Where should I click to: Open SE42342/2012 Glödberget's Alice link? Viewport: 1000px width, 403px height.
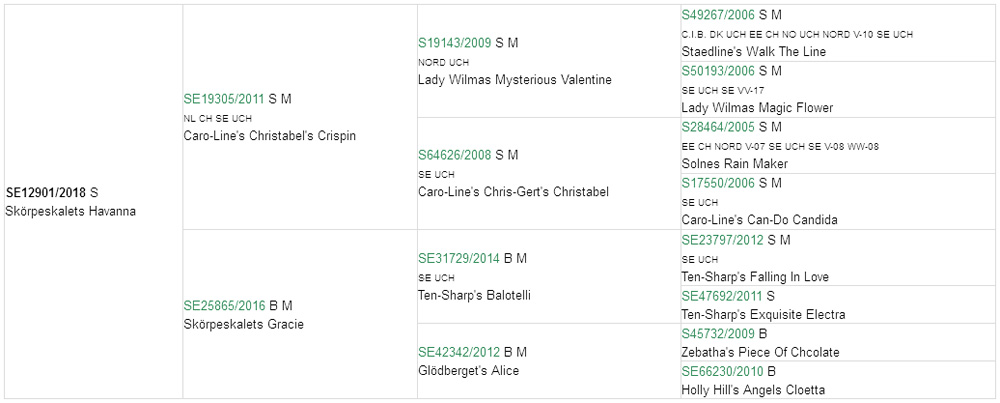pyautogui.click(x=459, y=352)
